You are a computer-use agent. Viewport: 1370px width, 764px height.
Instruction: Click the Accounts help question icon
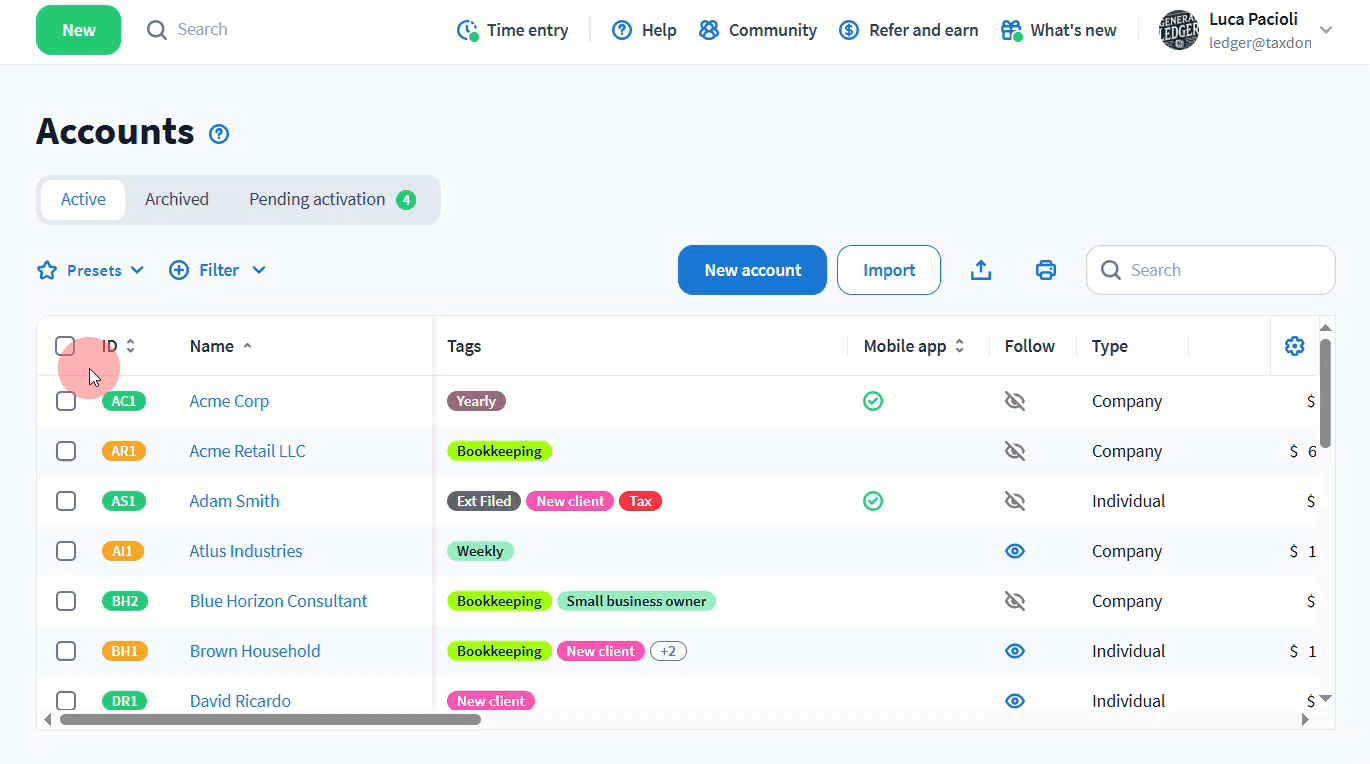coord(219,134)
